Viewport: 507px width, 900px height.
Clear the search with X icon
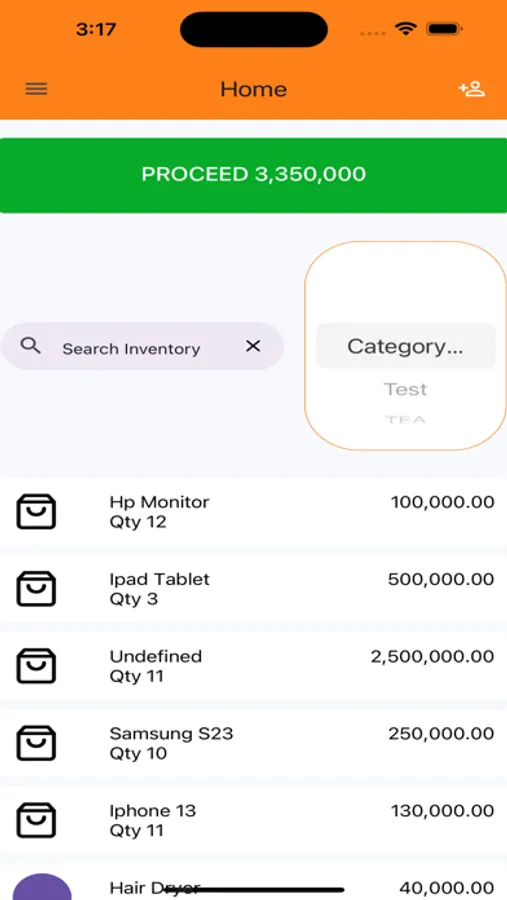pos(253,346)
